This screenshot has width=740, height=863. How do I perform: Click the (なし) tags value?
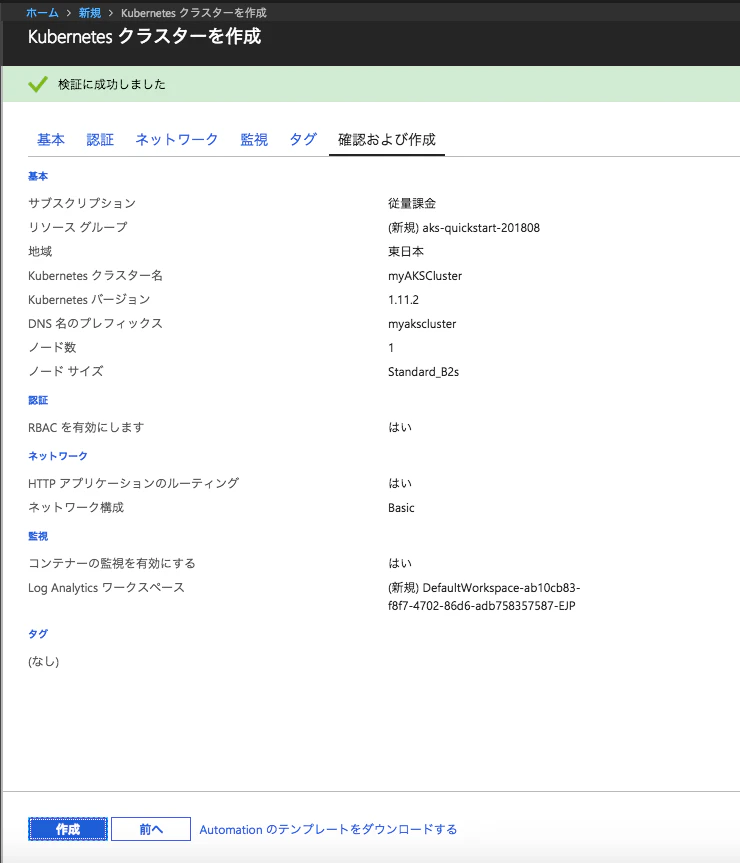coord(43,661)
